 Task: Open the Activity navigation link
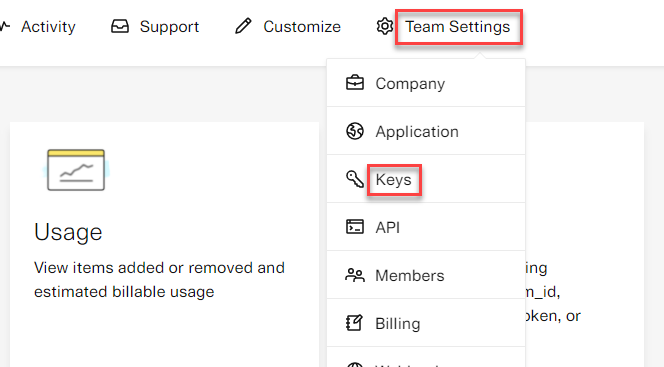[x=48, y=27]
